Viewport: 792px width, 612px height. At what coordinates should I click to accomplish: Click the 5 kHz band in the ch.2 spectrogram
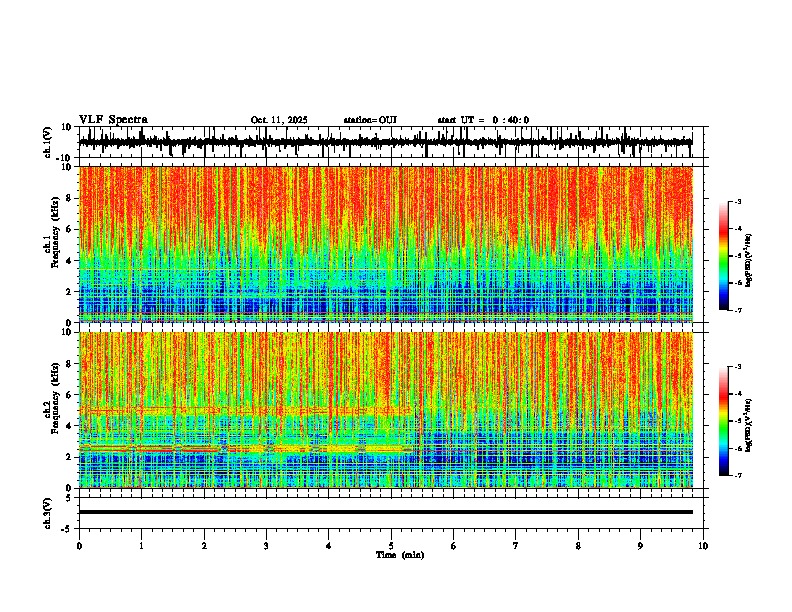pyautogui.click(x=248, y=411)
